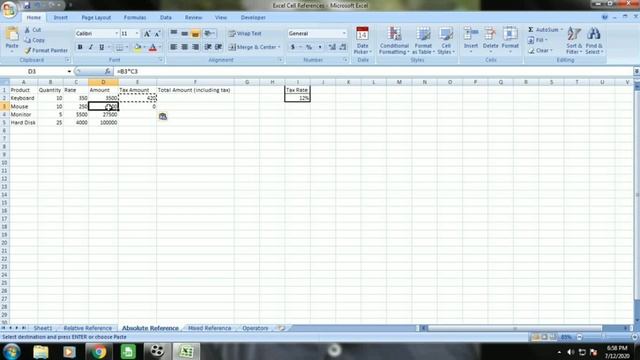Open the Name Box dropdown arrow
This screenshot has width=640, height=360.
(69, 71)
